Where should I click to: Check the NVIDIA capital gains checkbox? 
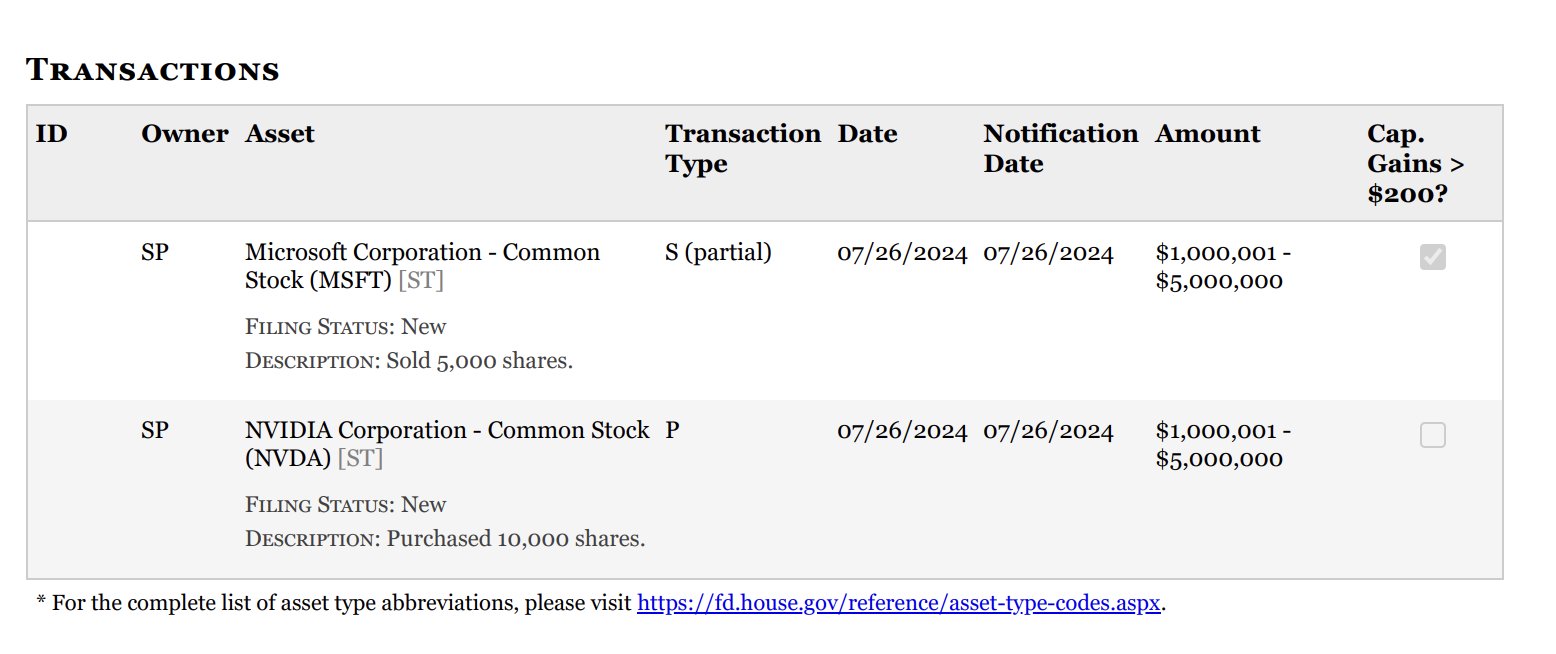pyautogui.click(x=1432, y=435)
